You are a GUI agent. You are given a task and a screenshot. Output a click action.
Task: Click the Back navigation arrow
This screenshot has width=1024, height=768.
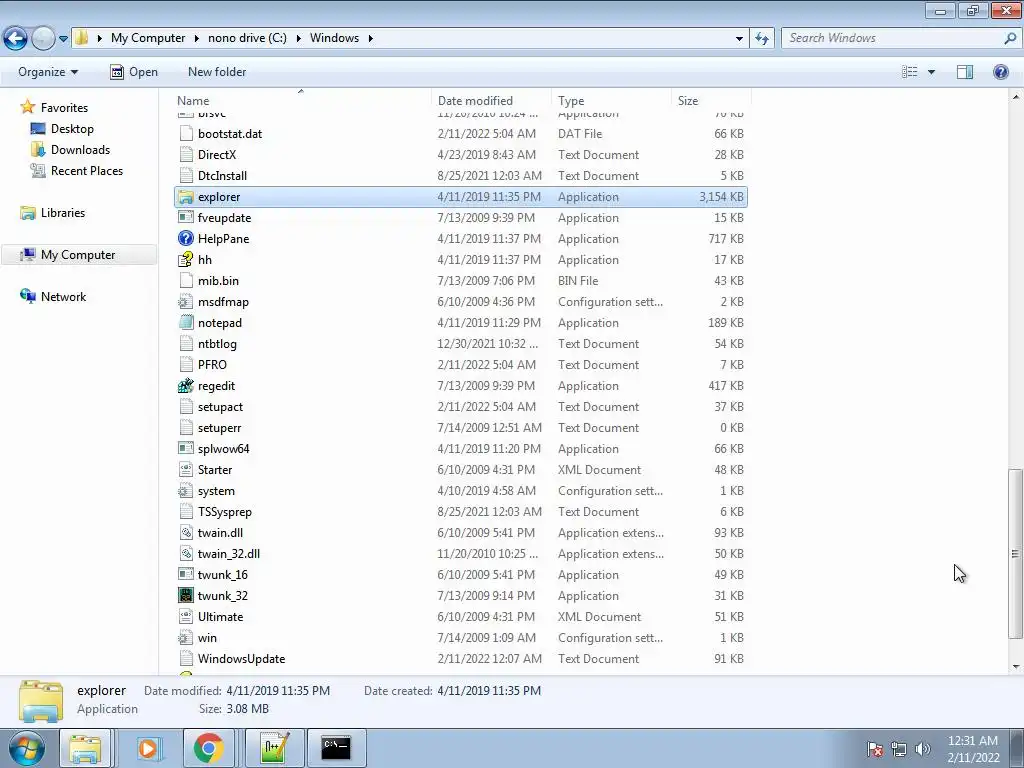pyautogui.click(x=16, y=38)
